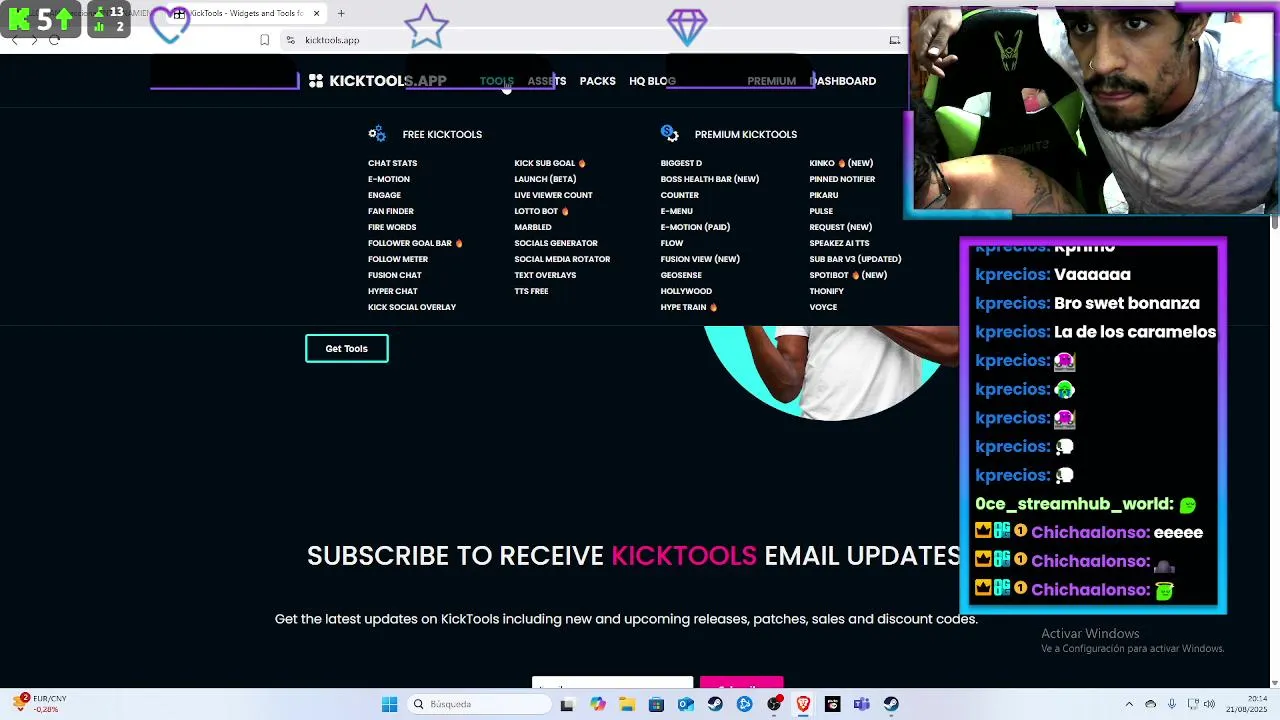Screen dimensions: 1280x720
Task: Open the BIGGEST D premium link
Action: (681, 163)
